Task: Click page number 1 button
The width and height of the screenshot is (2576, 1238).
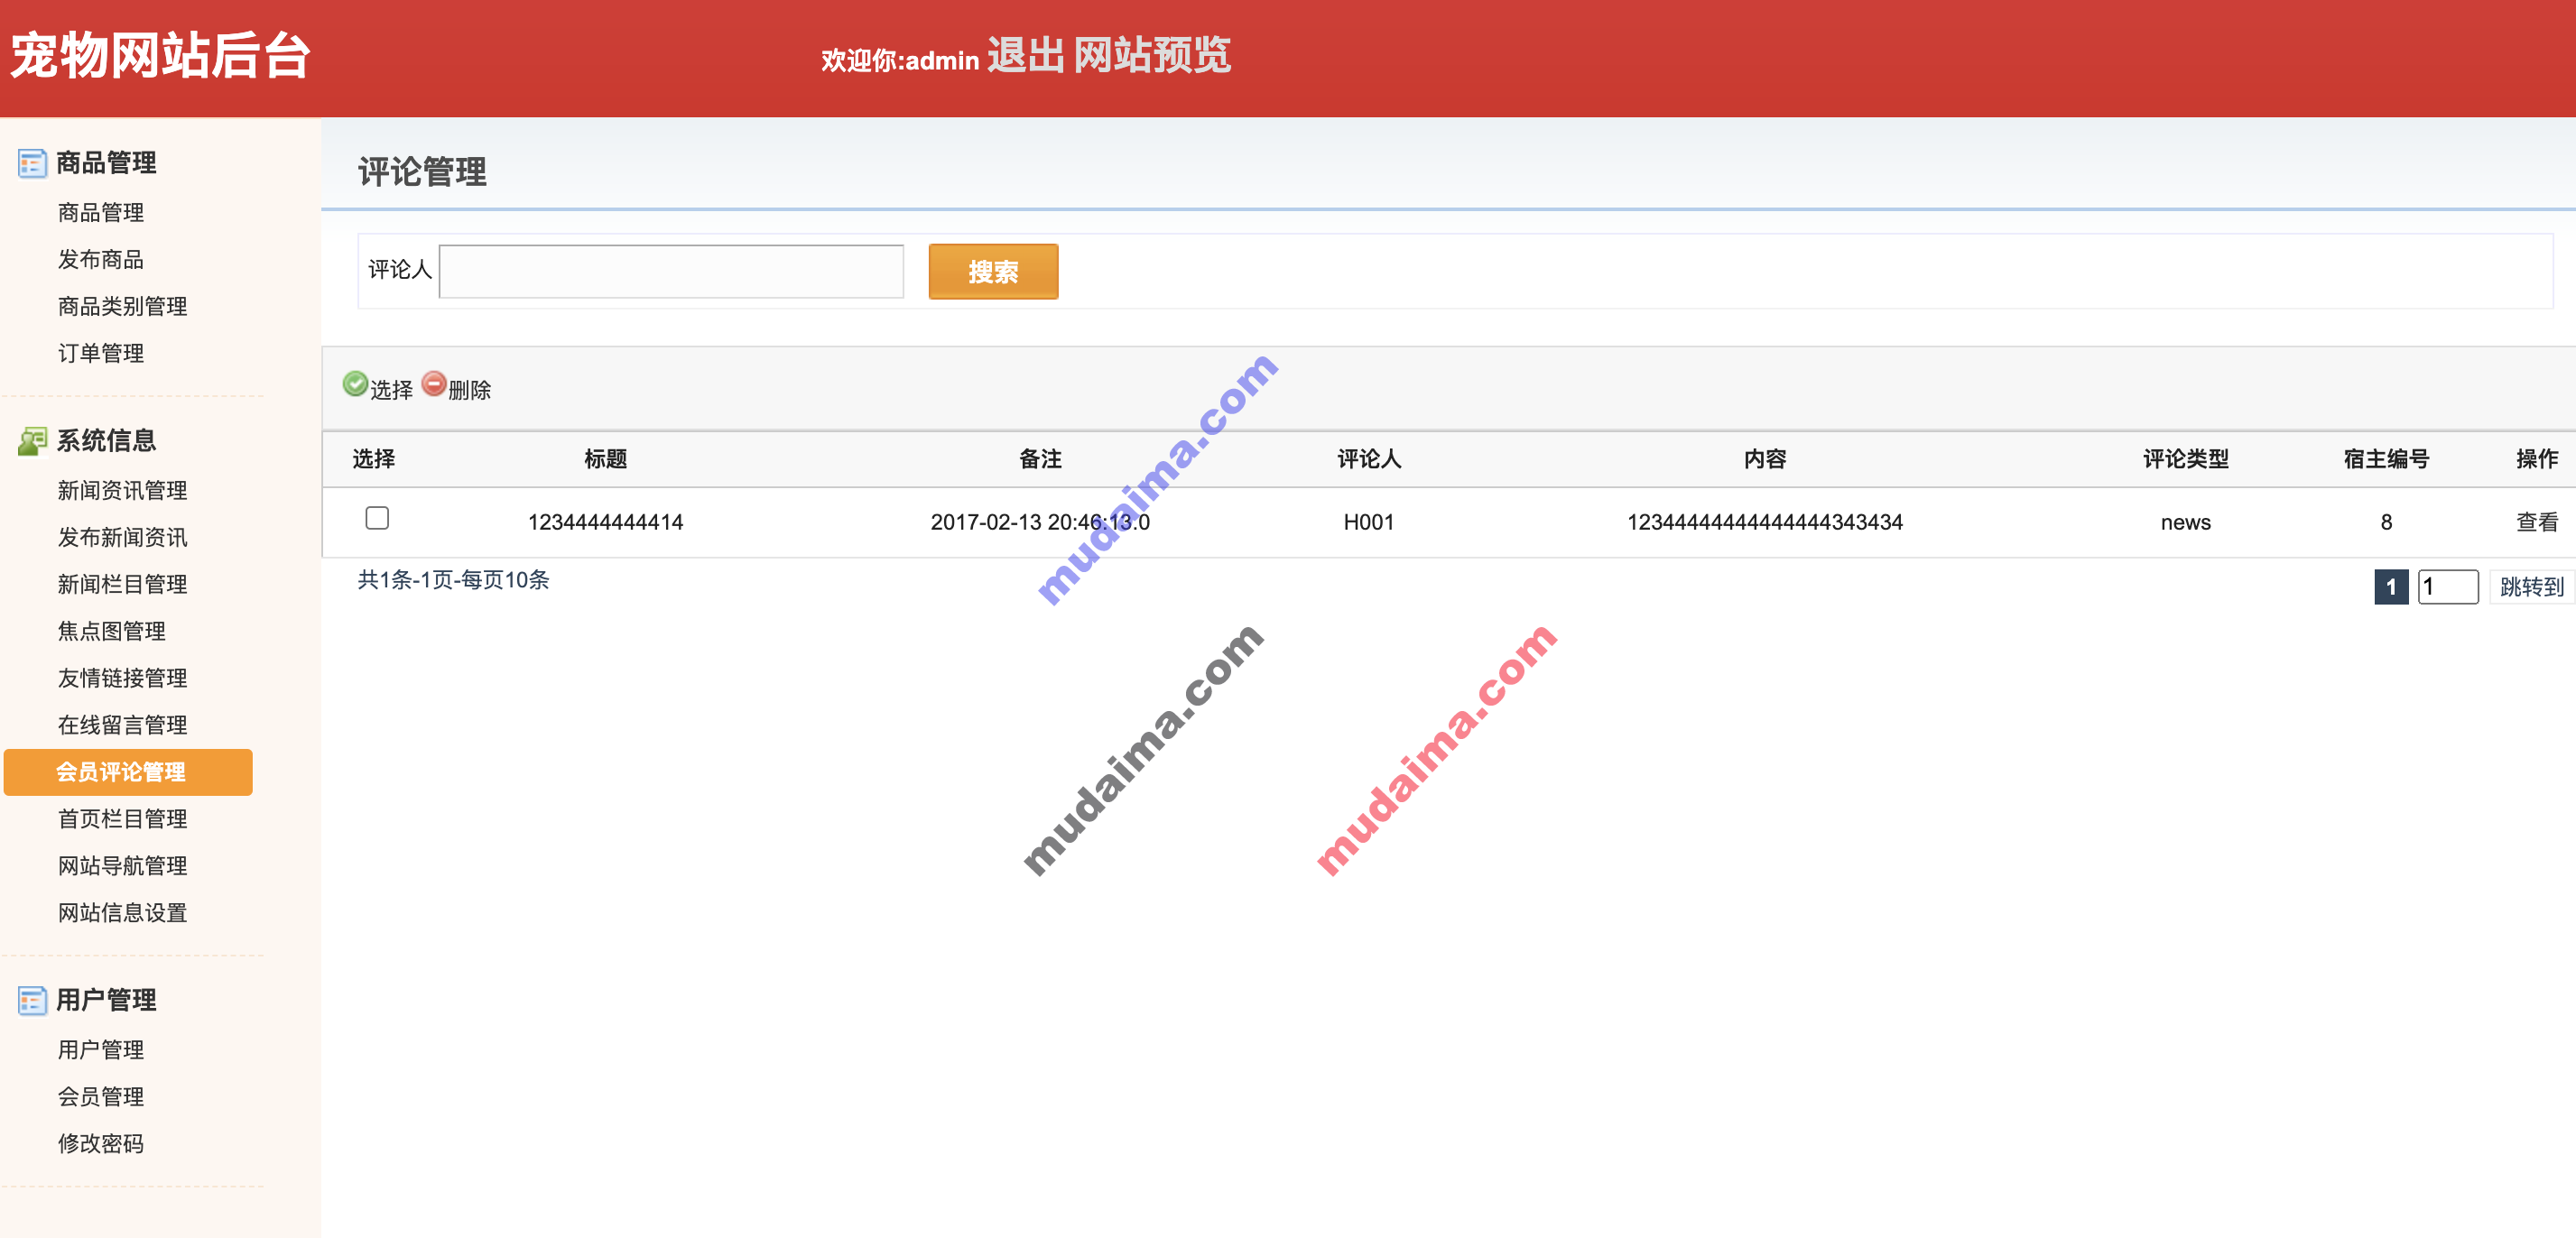Action: pyautogui.click(x=2391, y=587)
